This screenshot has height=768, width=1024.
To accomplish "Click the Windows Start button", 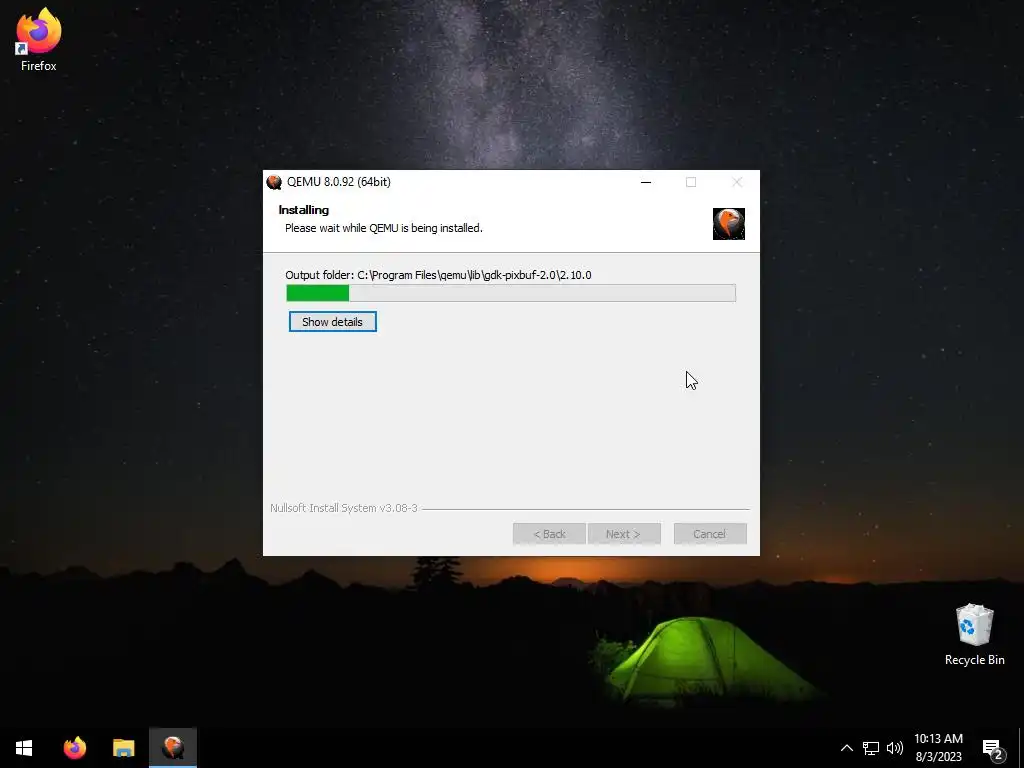I will pos(24,748).
